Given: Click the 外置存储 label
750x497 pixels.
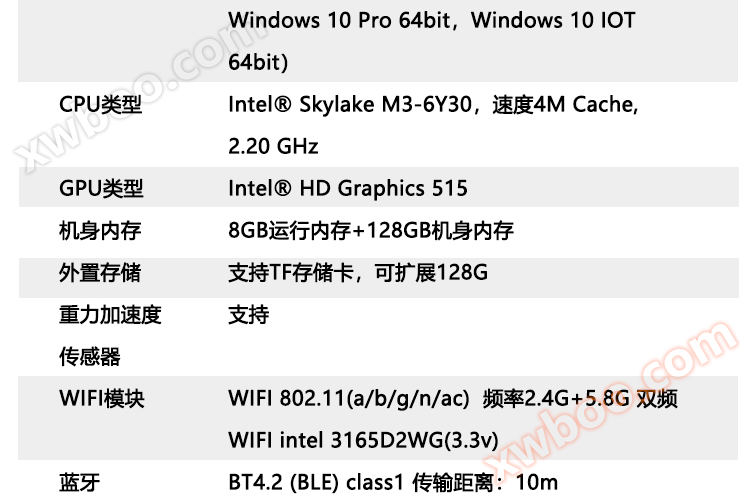Looking at the screenshot, I should coord(100,273).
